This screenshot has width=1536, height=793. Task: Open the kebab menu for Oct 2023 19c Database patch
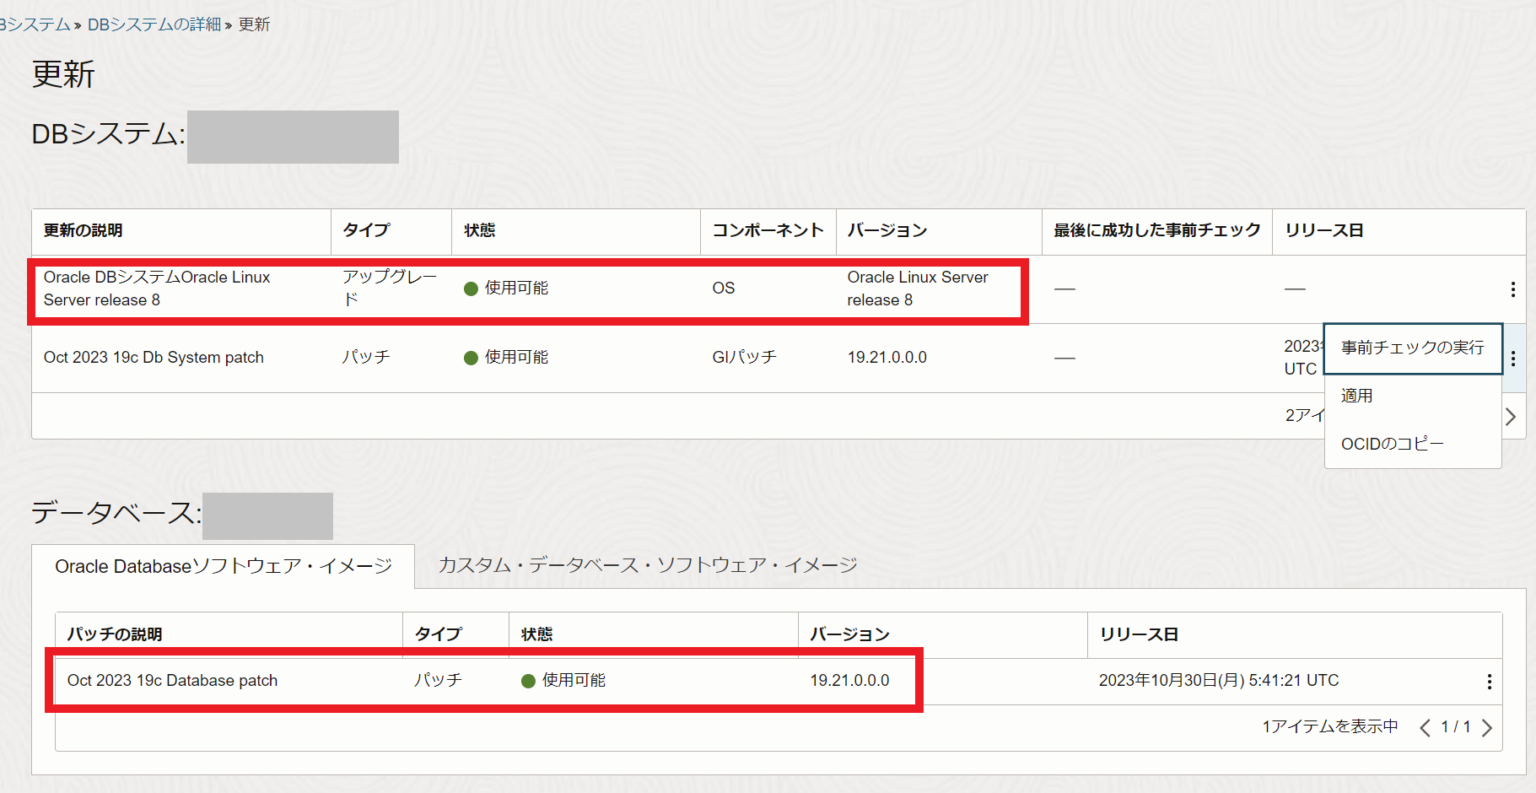tap(1489, 680)
